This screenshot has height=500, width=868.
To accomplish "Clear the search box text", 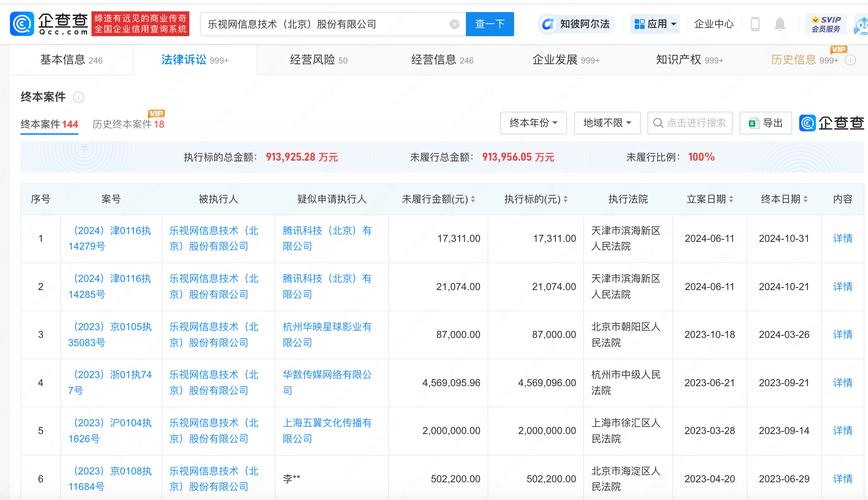I will (454, 24).
